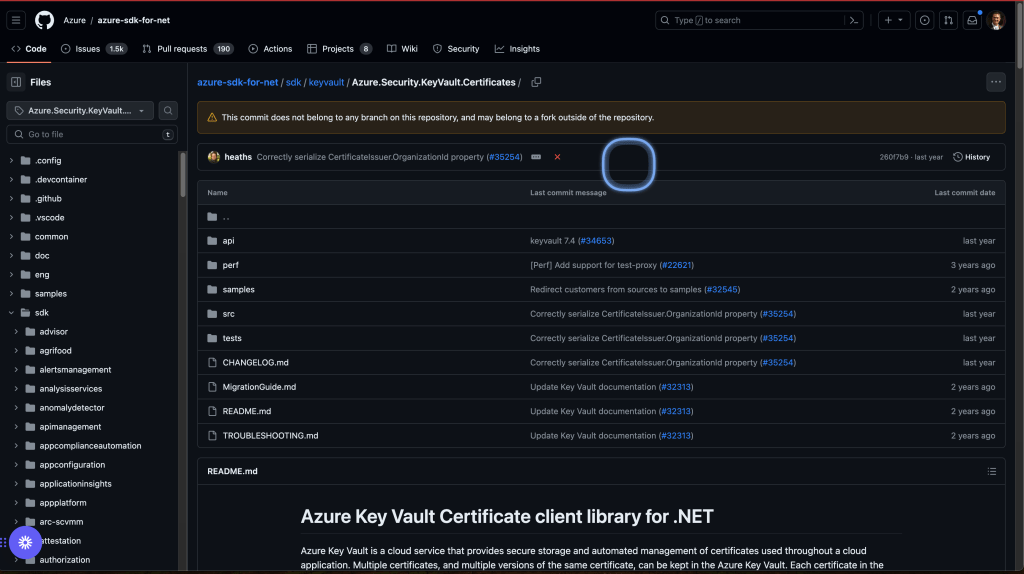Open the Projects tab
Image resolution: width=1024 pixels, height=574 pixels.
coord(340,49)
